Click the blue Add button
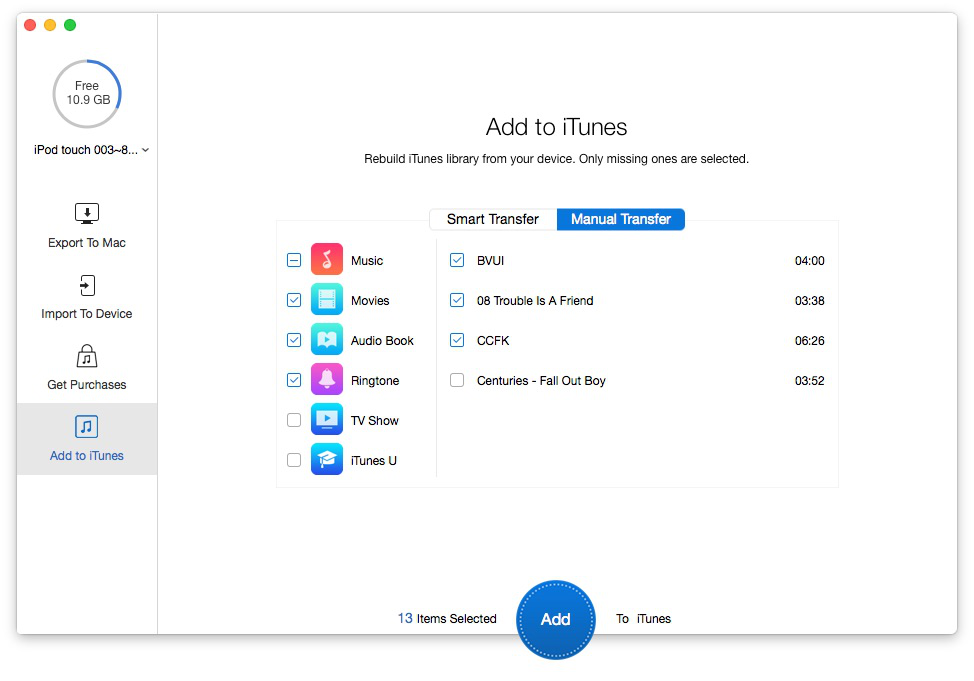Screen dimensions: 974x681 pos(555,619)
